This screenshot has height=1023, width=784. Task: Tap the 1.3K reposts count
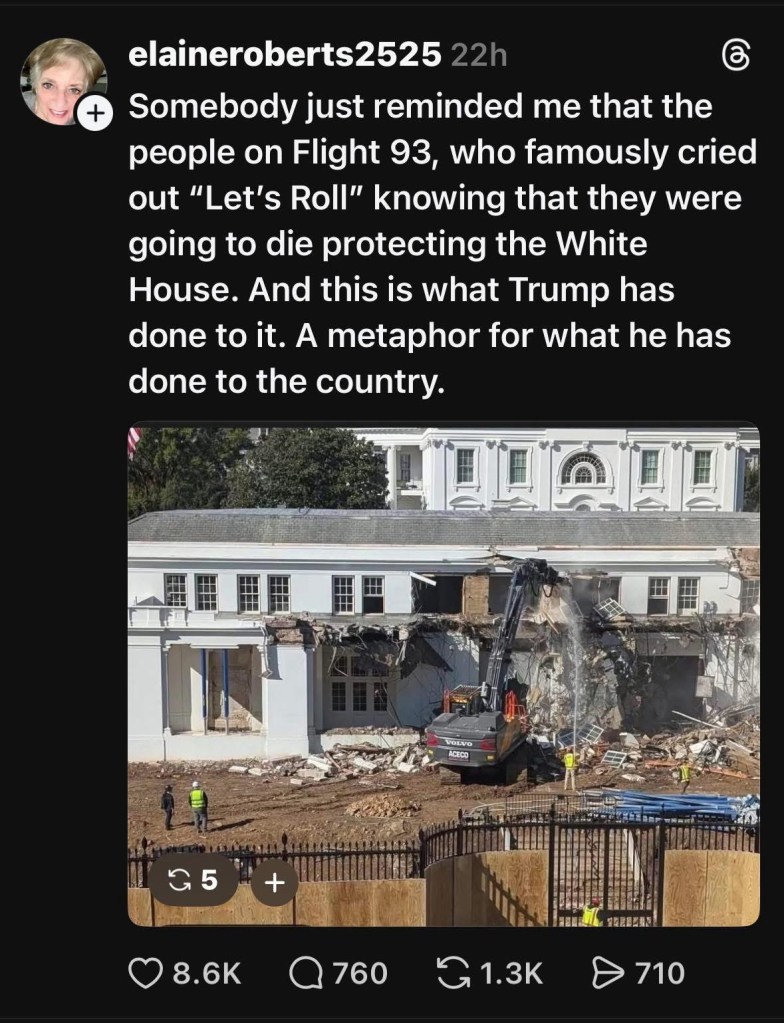click(x=512, y=972)
